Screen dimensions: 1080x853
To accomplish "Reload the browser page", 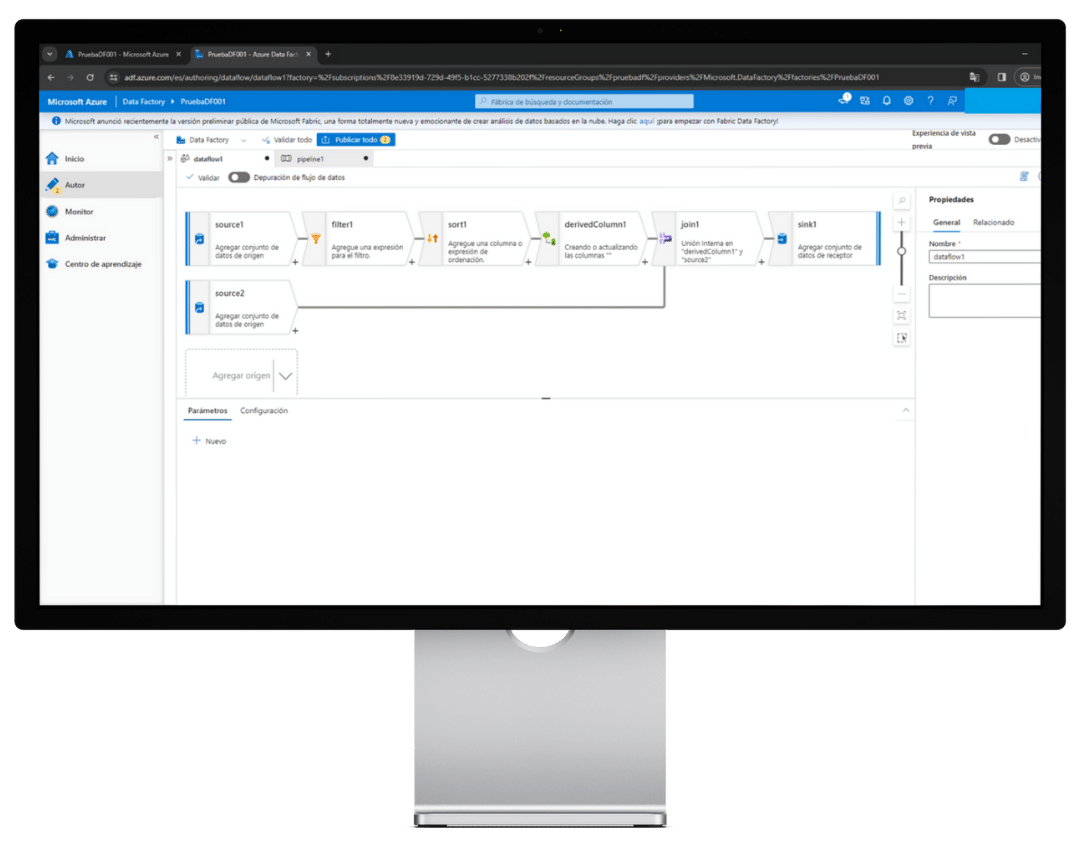I will tap(90, 77).
